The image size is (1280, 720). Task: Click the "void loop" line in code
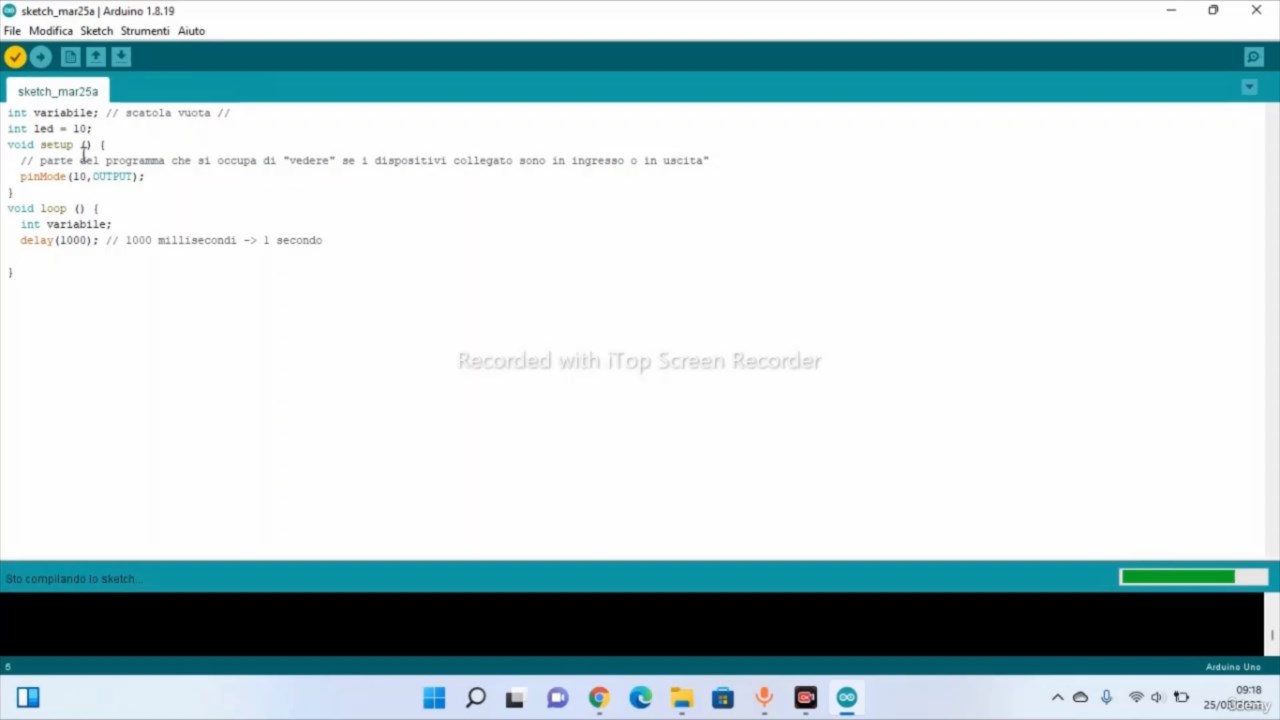53,209
